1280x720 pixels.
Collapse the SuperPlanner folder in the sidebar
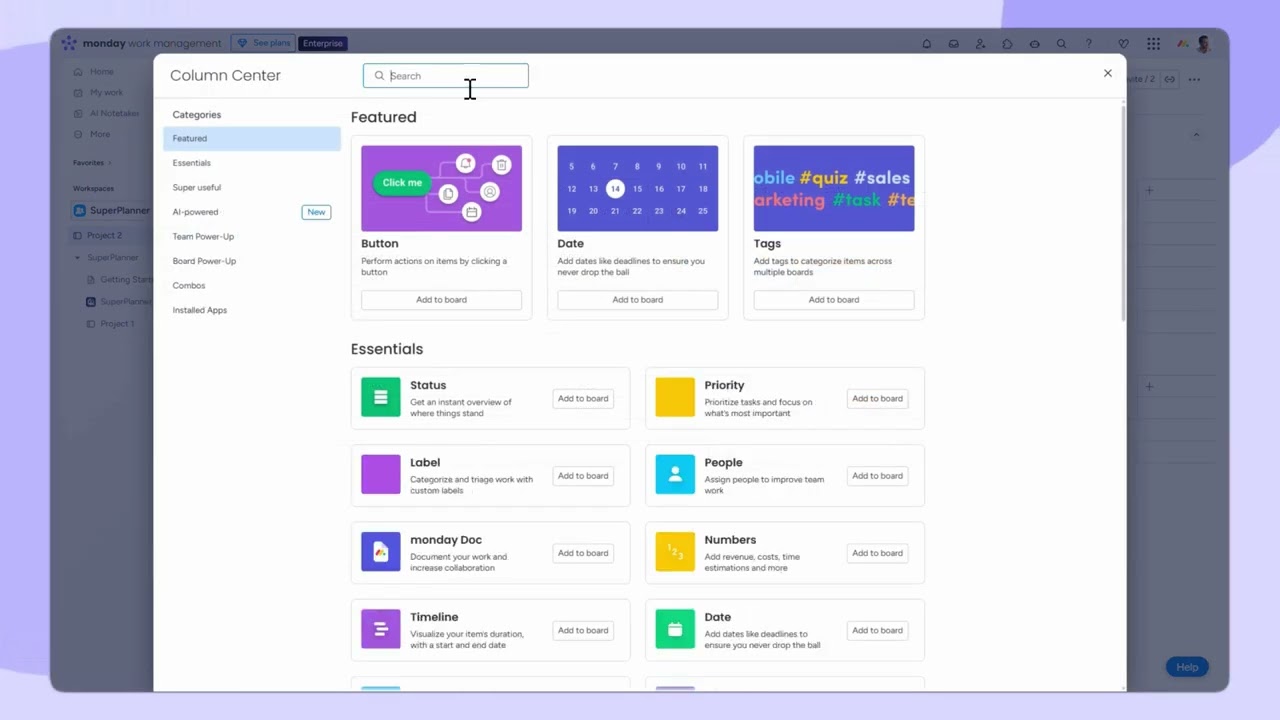[78, 258]
